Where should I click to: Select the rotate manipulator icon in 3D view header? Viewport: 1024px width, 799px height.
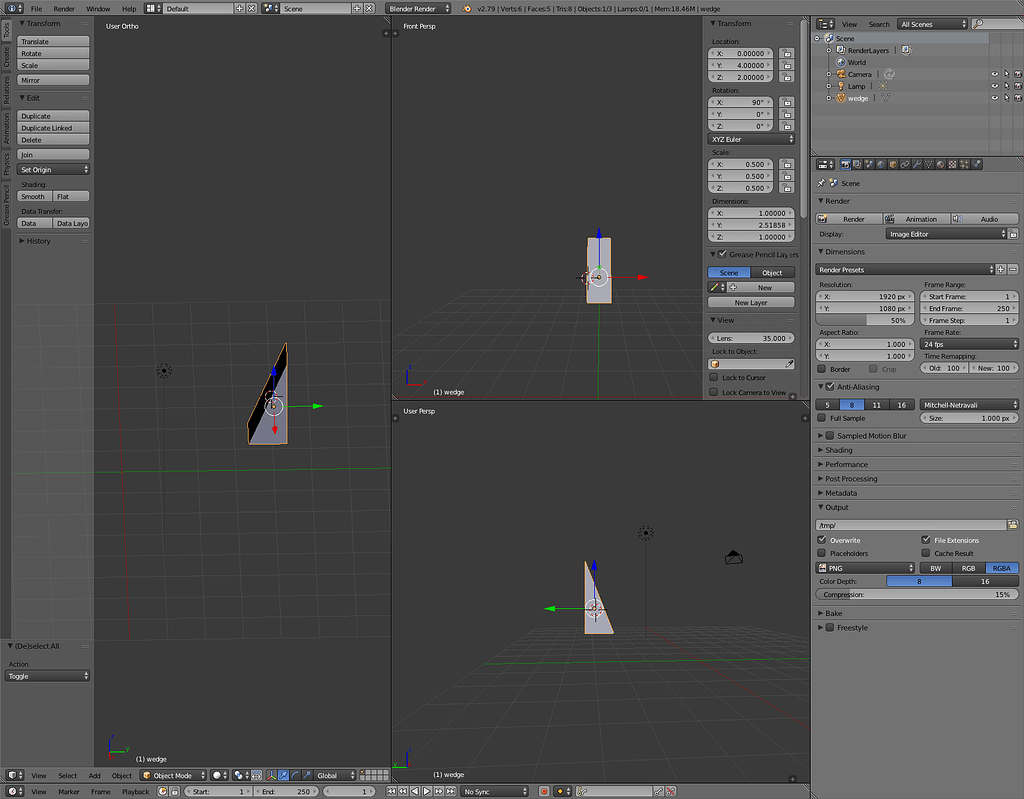pos(295,775)
